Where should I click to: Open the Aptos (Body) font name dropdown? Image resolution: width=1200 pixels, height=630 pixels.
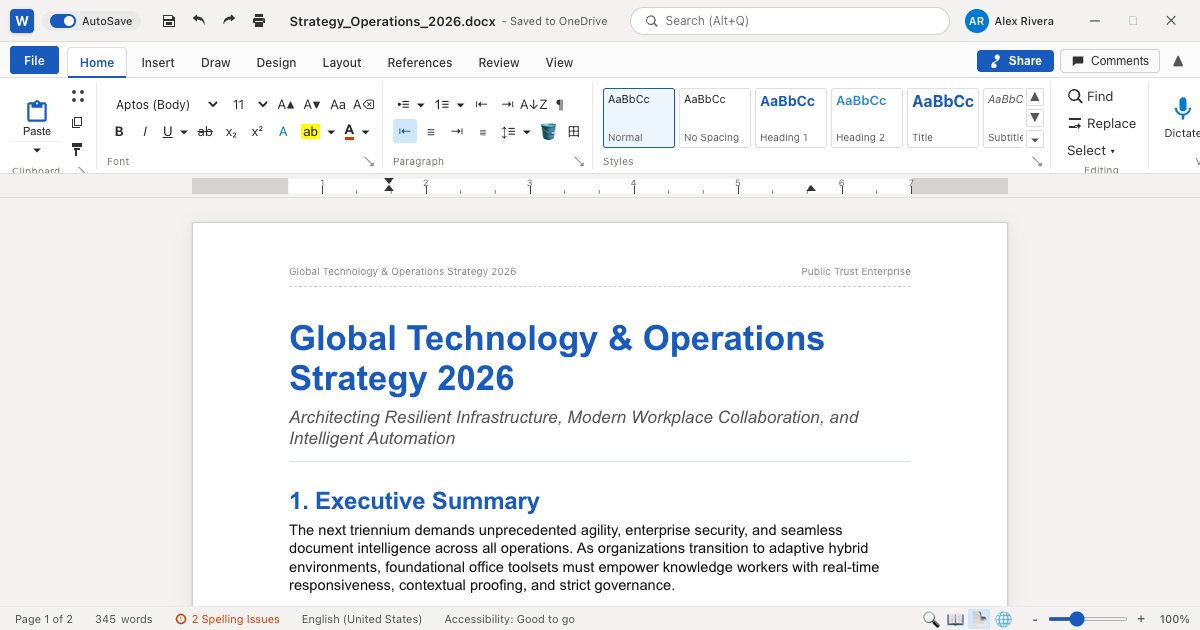coord(166,104)
